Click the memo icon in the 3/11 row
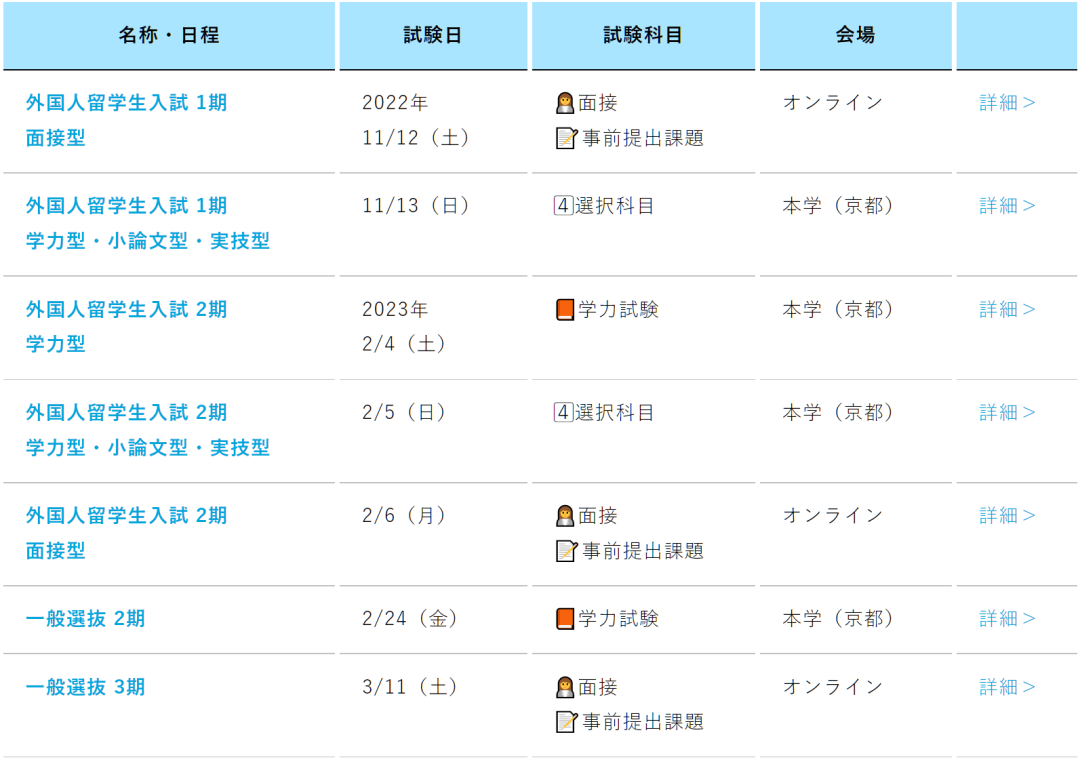This screenshot has height=762, width=1080. point(566,722)
